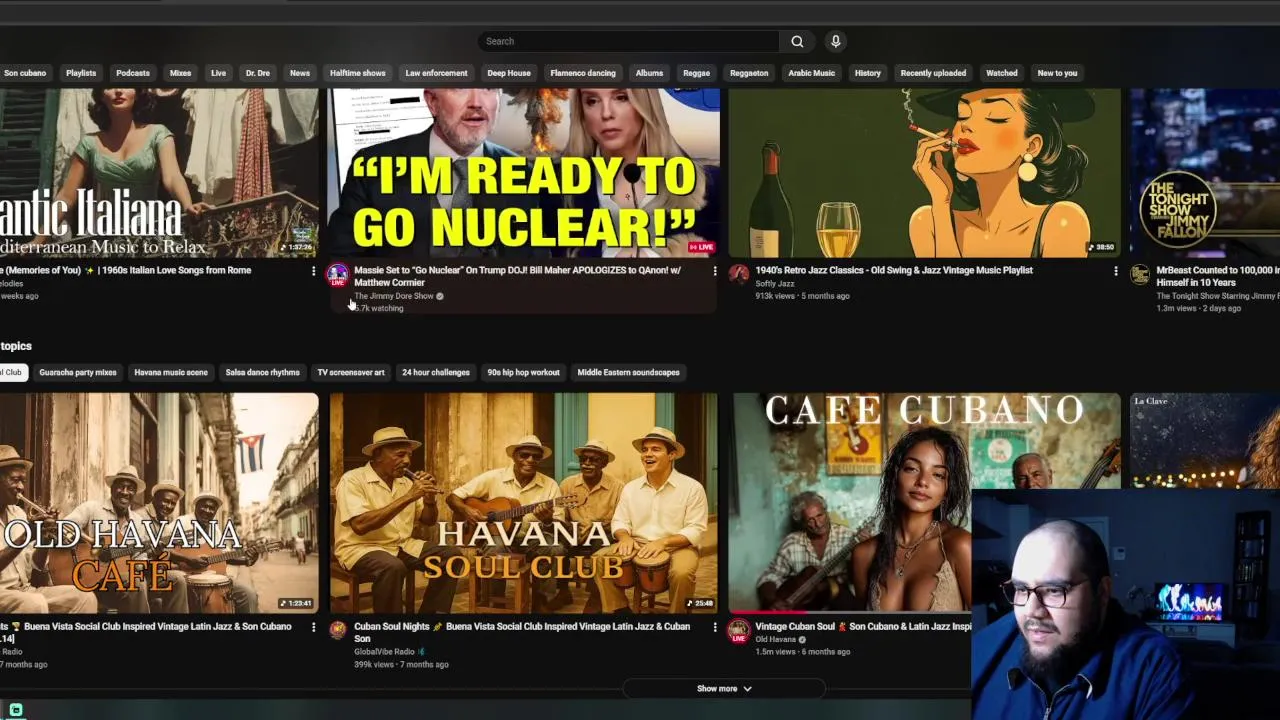Select Salsa dance rhythms topic chip
The width and height of the screenshot is (1280, 720).
point(262,372)
